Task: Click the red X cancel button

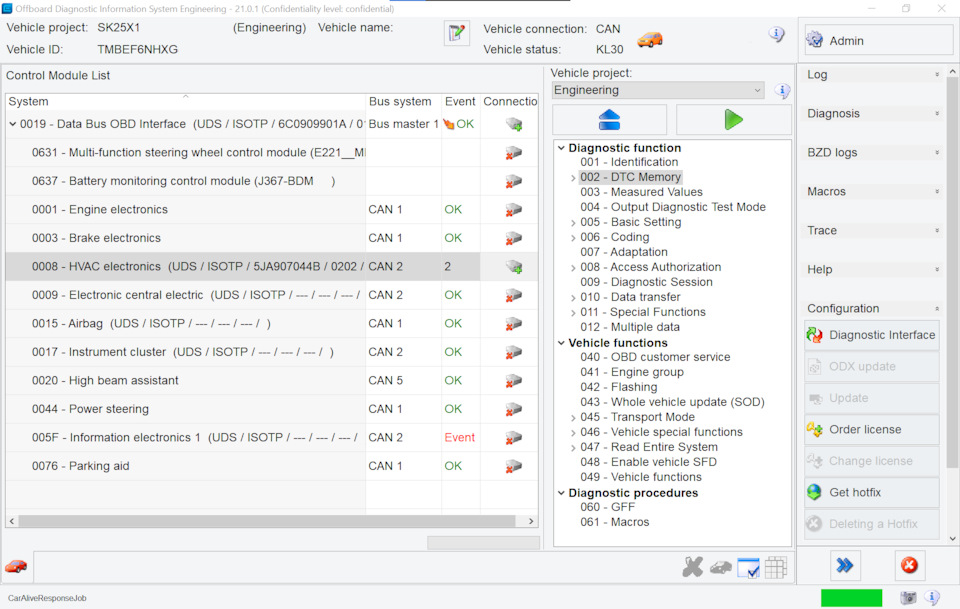Action: coord(909,566)
